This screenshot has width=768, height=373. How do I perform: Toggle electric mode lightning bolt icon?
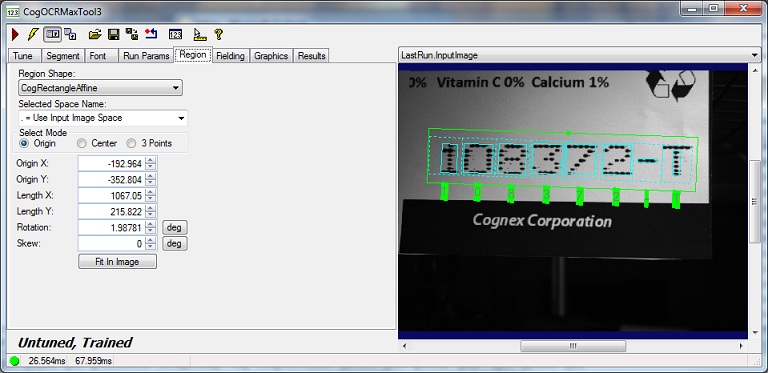pyautogui.click(x=33, y=34)
